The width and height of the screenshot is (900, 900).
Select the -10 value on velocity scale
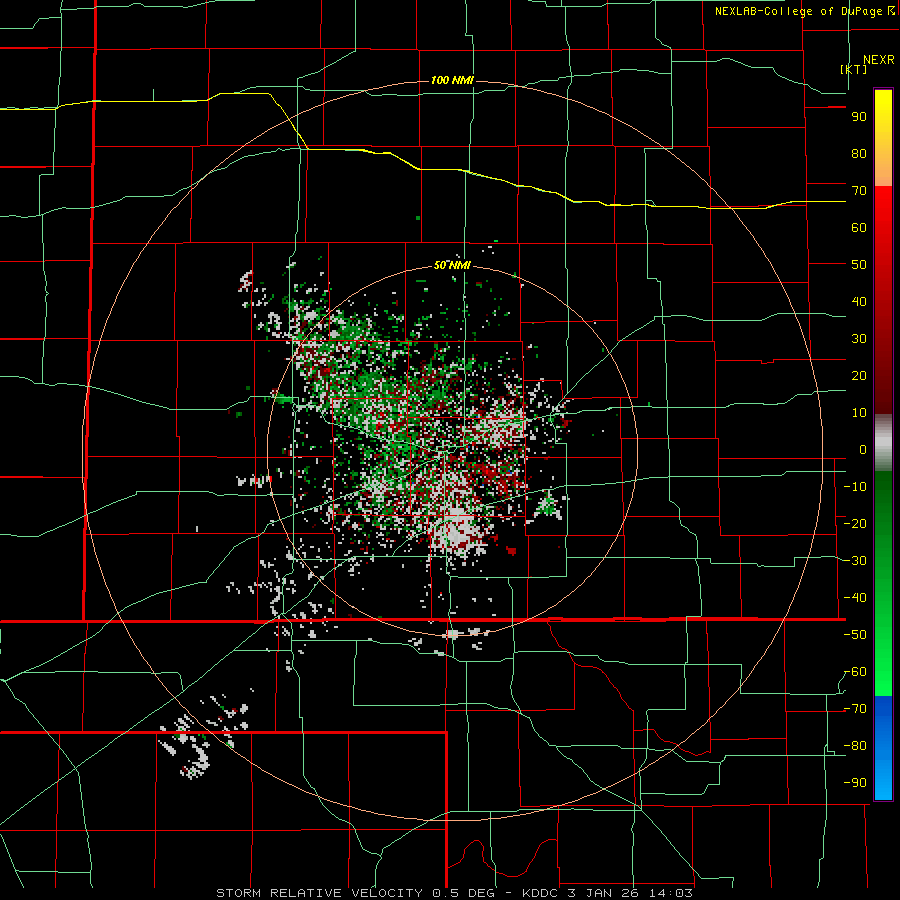[x=855, y=487]
